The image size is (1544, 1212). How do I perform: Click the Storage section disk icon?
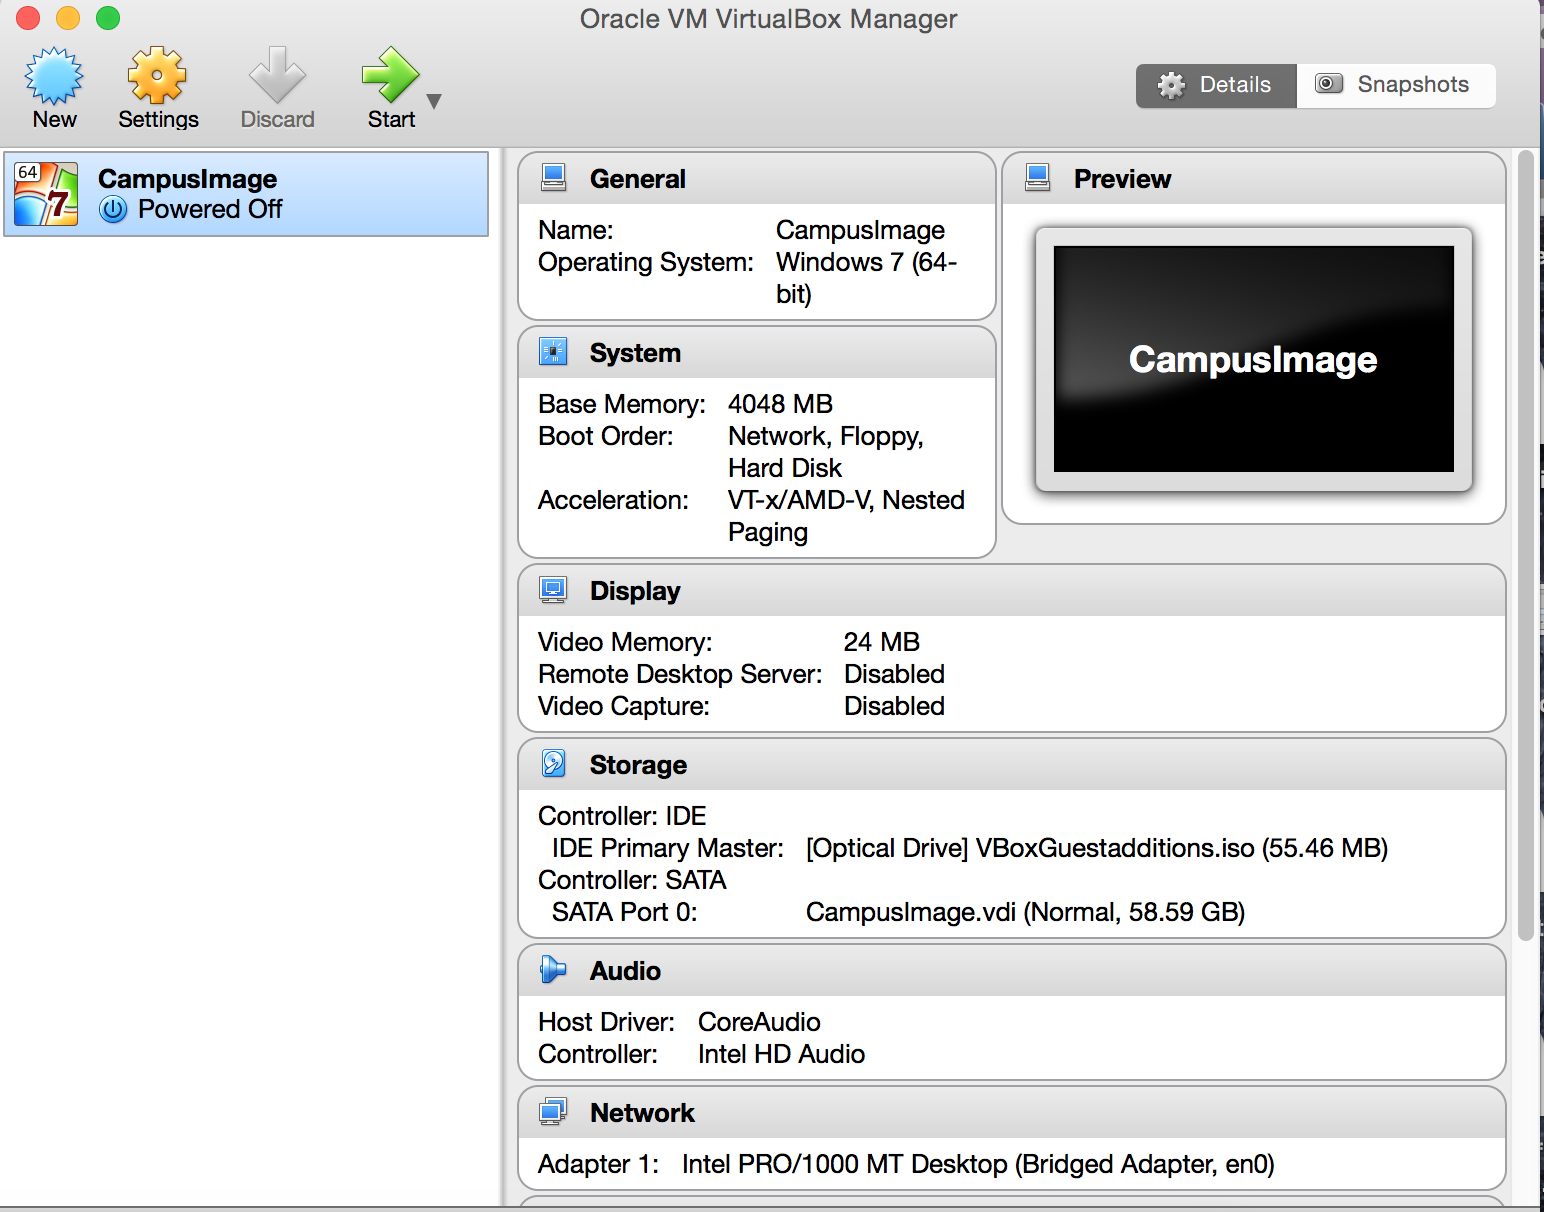tap(553, 764)
